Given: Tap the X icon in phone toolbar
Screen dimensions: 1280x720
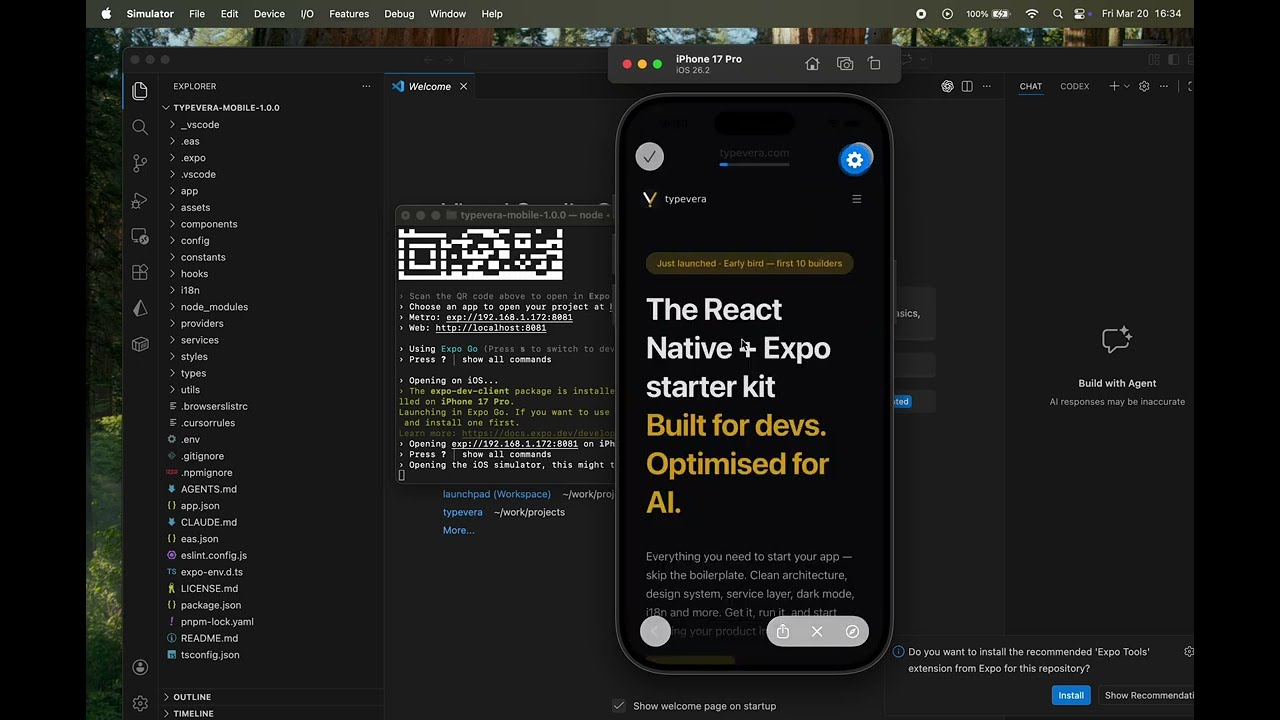Looking at the screenshot, I should (x=817, y=631).
